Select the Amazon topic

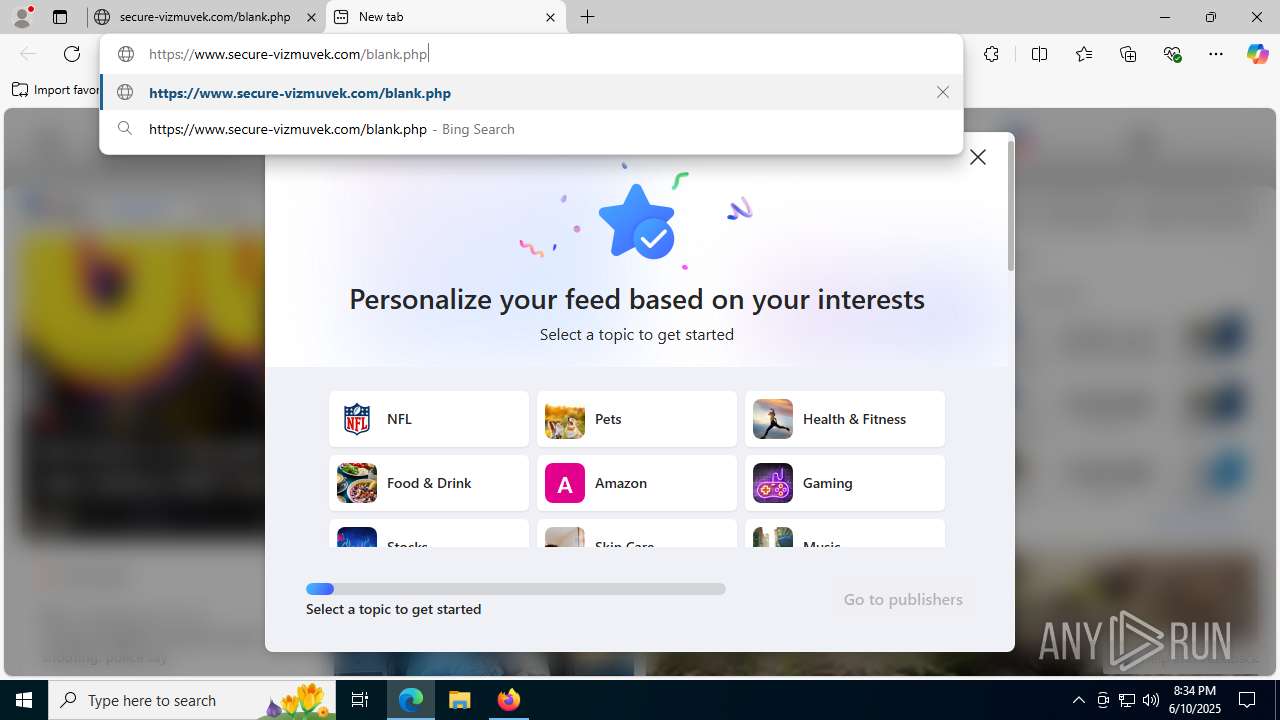(x=637, y=483)
